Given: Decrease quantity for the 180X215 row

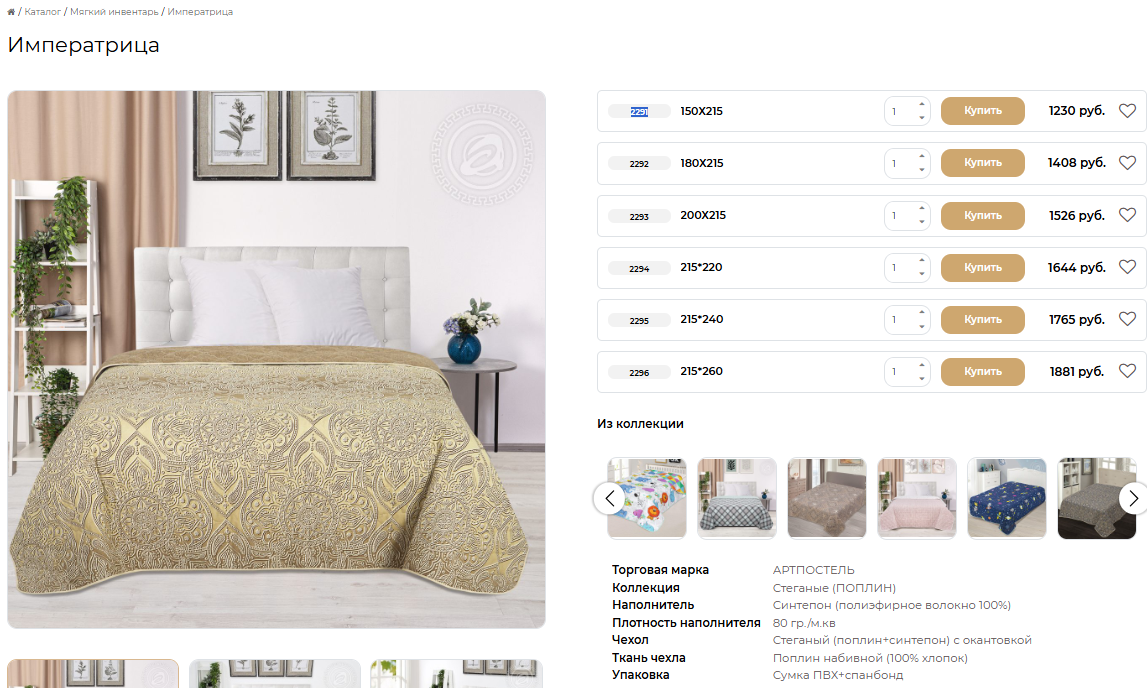Looking at the screenshot, I should pos(922,170).
